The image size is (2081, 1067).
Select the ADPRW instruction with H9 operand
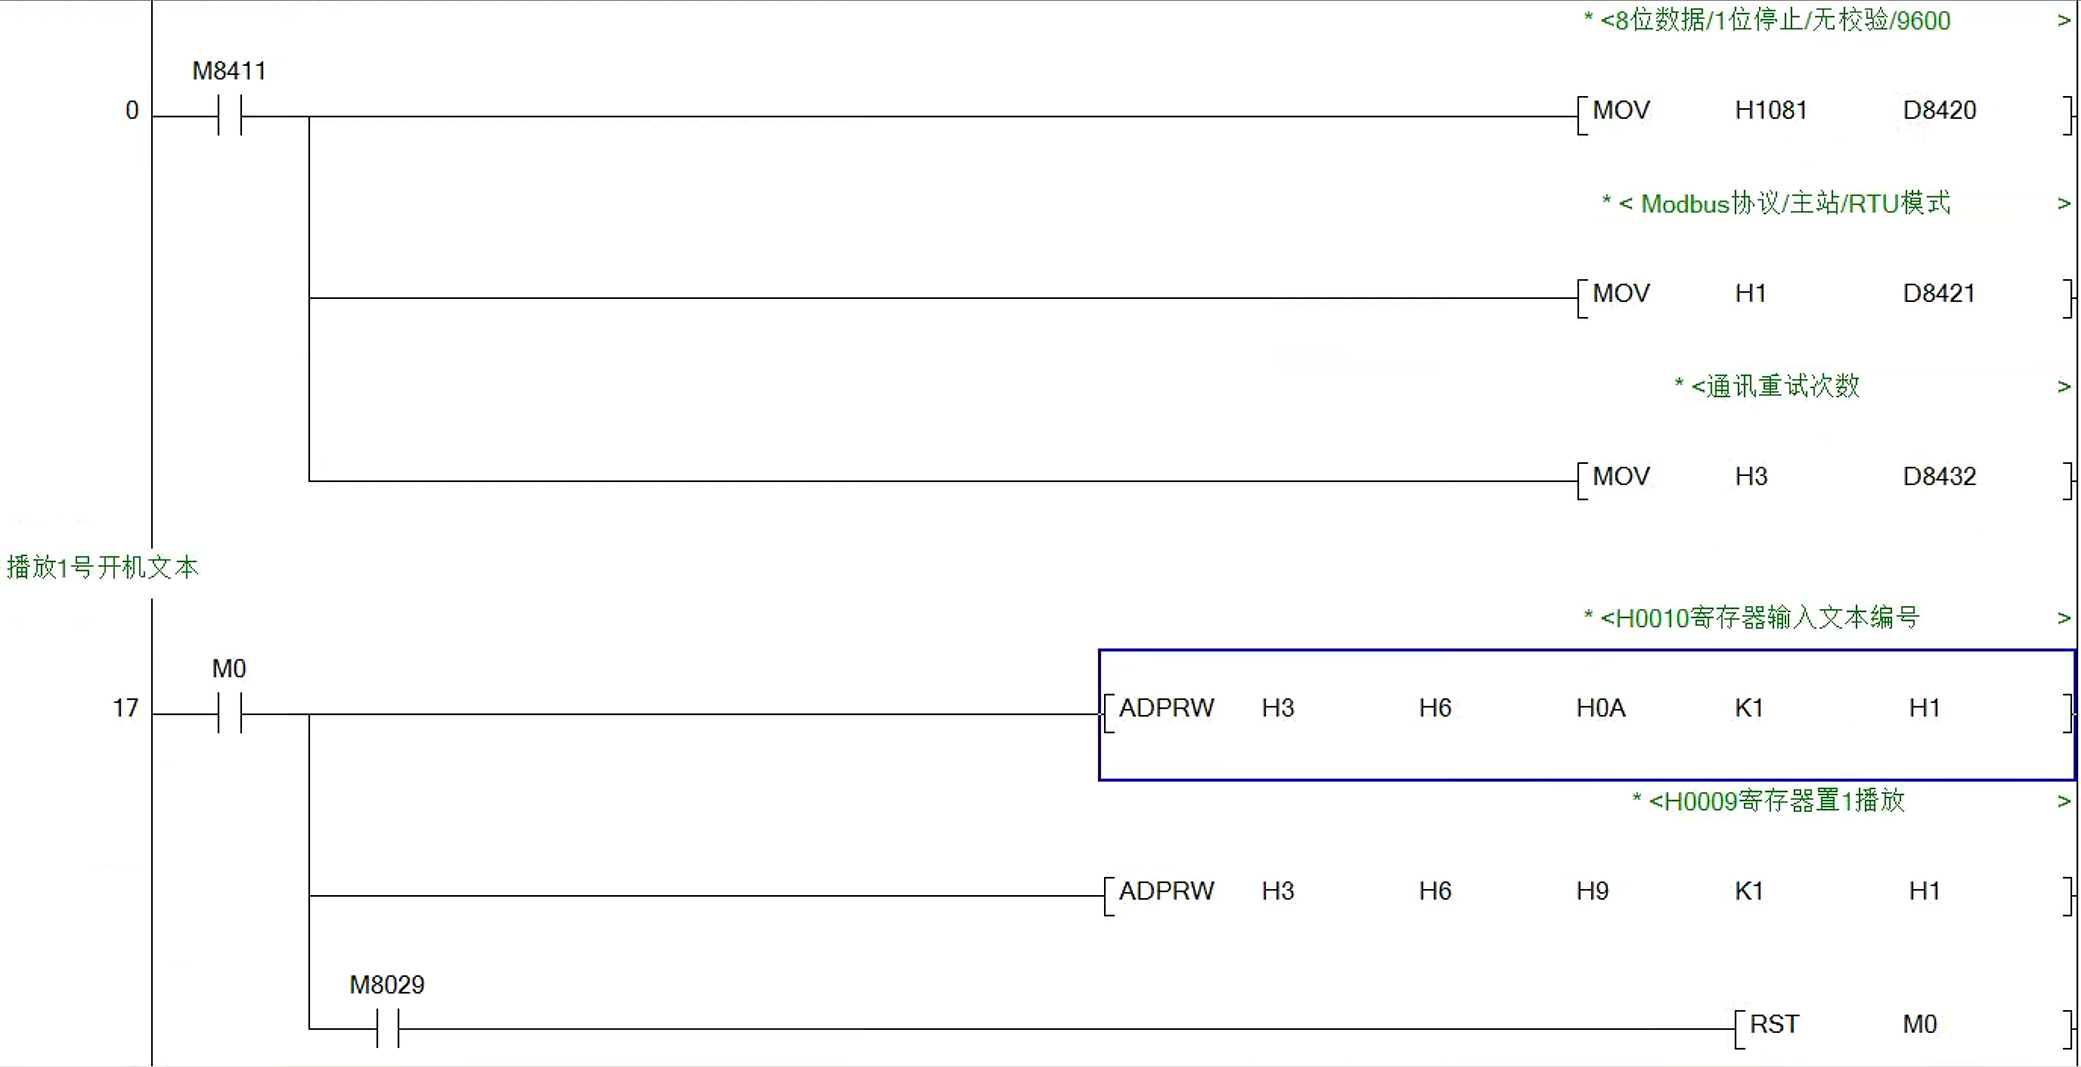[1588, 896]
